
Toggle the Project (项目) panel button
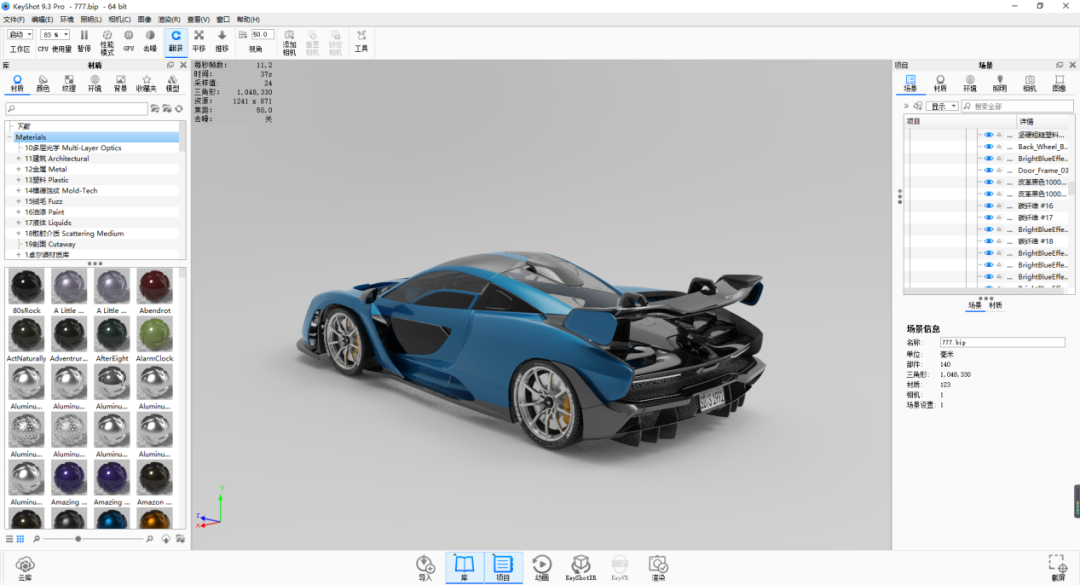pyautogui.click(x=503, y=568)
